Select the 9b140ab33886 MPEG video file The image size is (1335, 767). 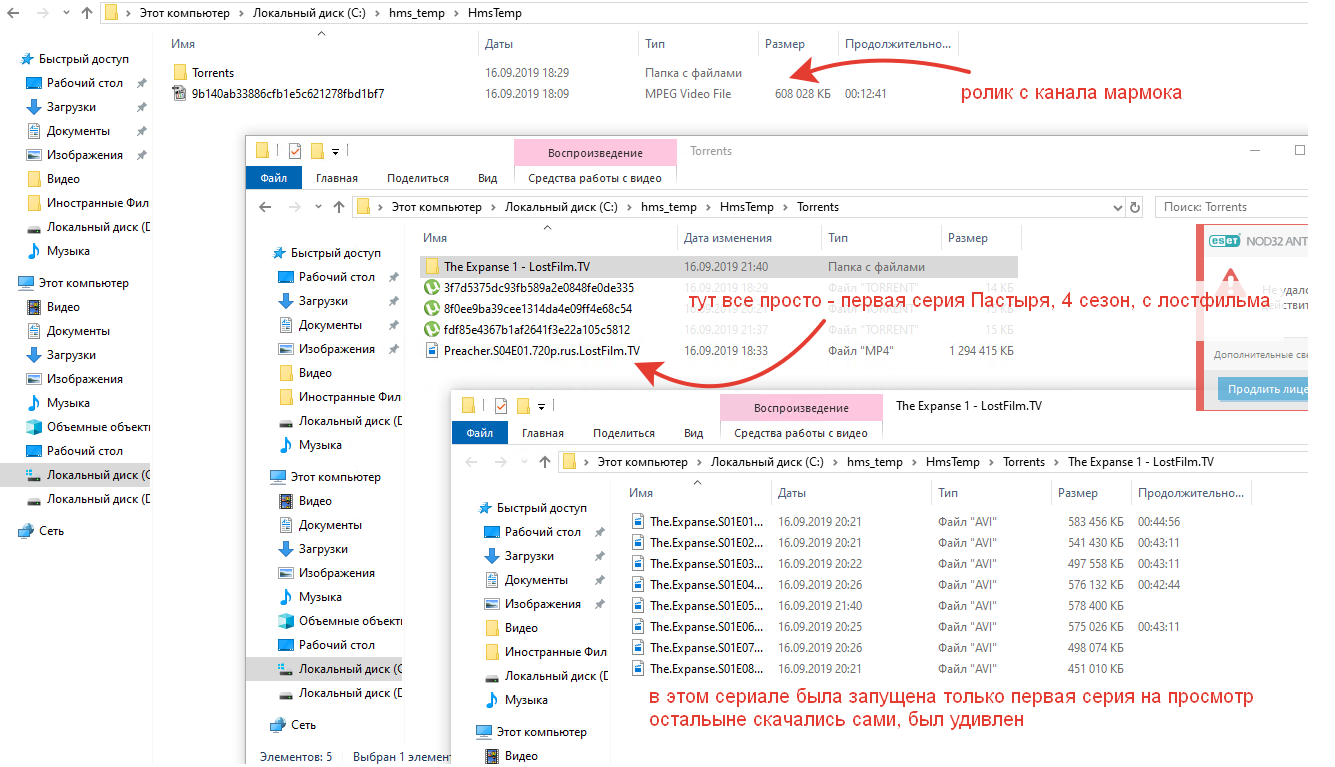(287, 94)
